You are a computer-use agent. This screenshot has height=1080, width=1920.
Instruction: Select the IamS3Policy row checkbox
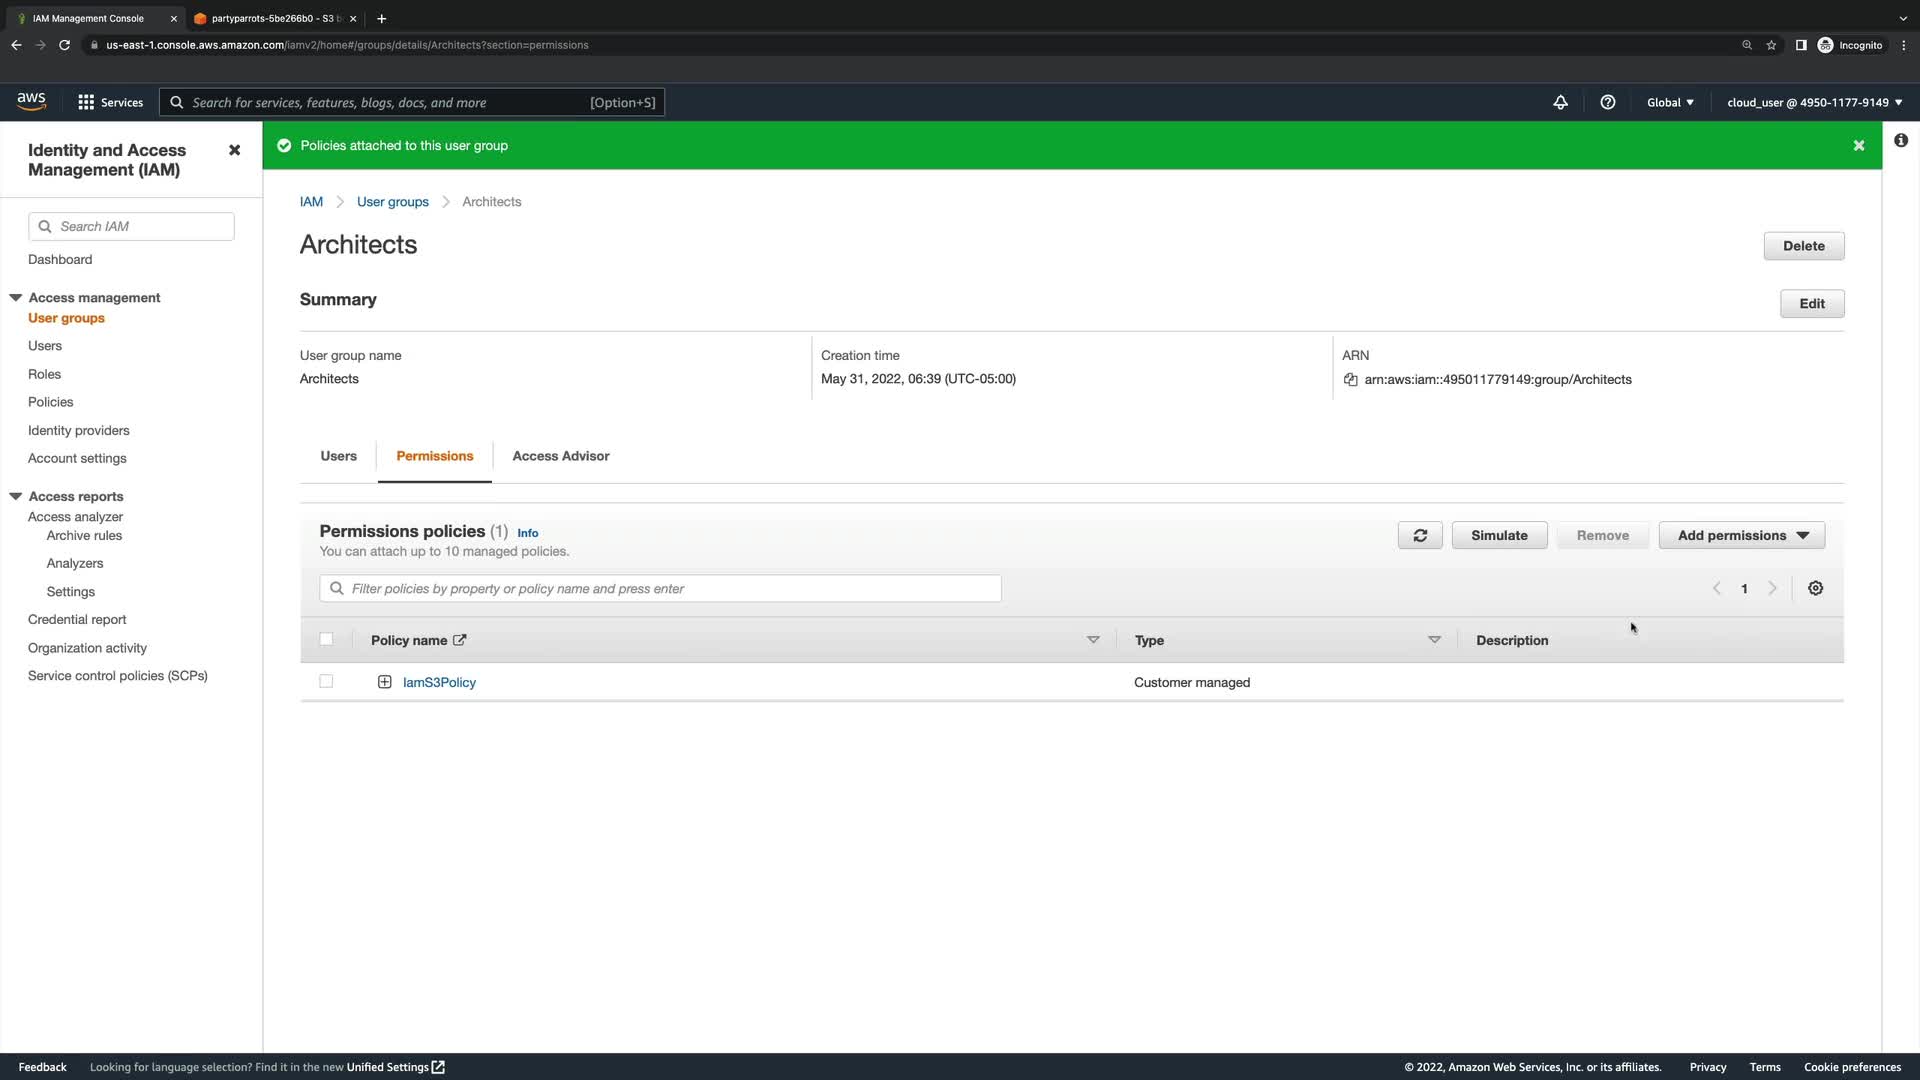pos(326,681)
